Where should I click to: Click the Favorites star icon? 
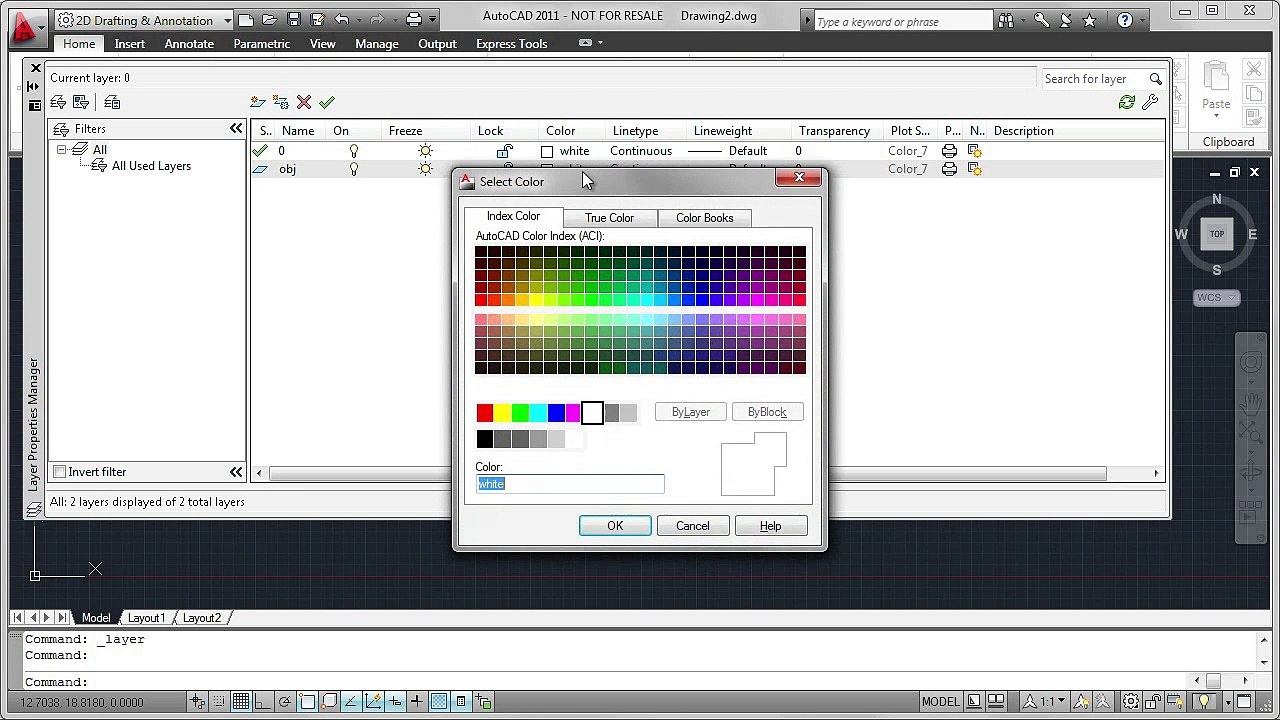click(x=1090, y=20)
